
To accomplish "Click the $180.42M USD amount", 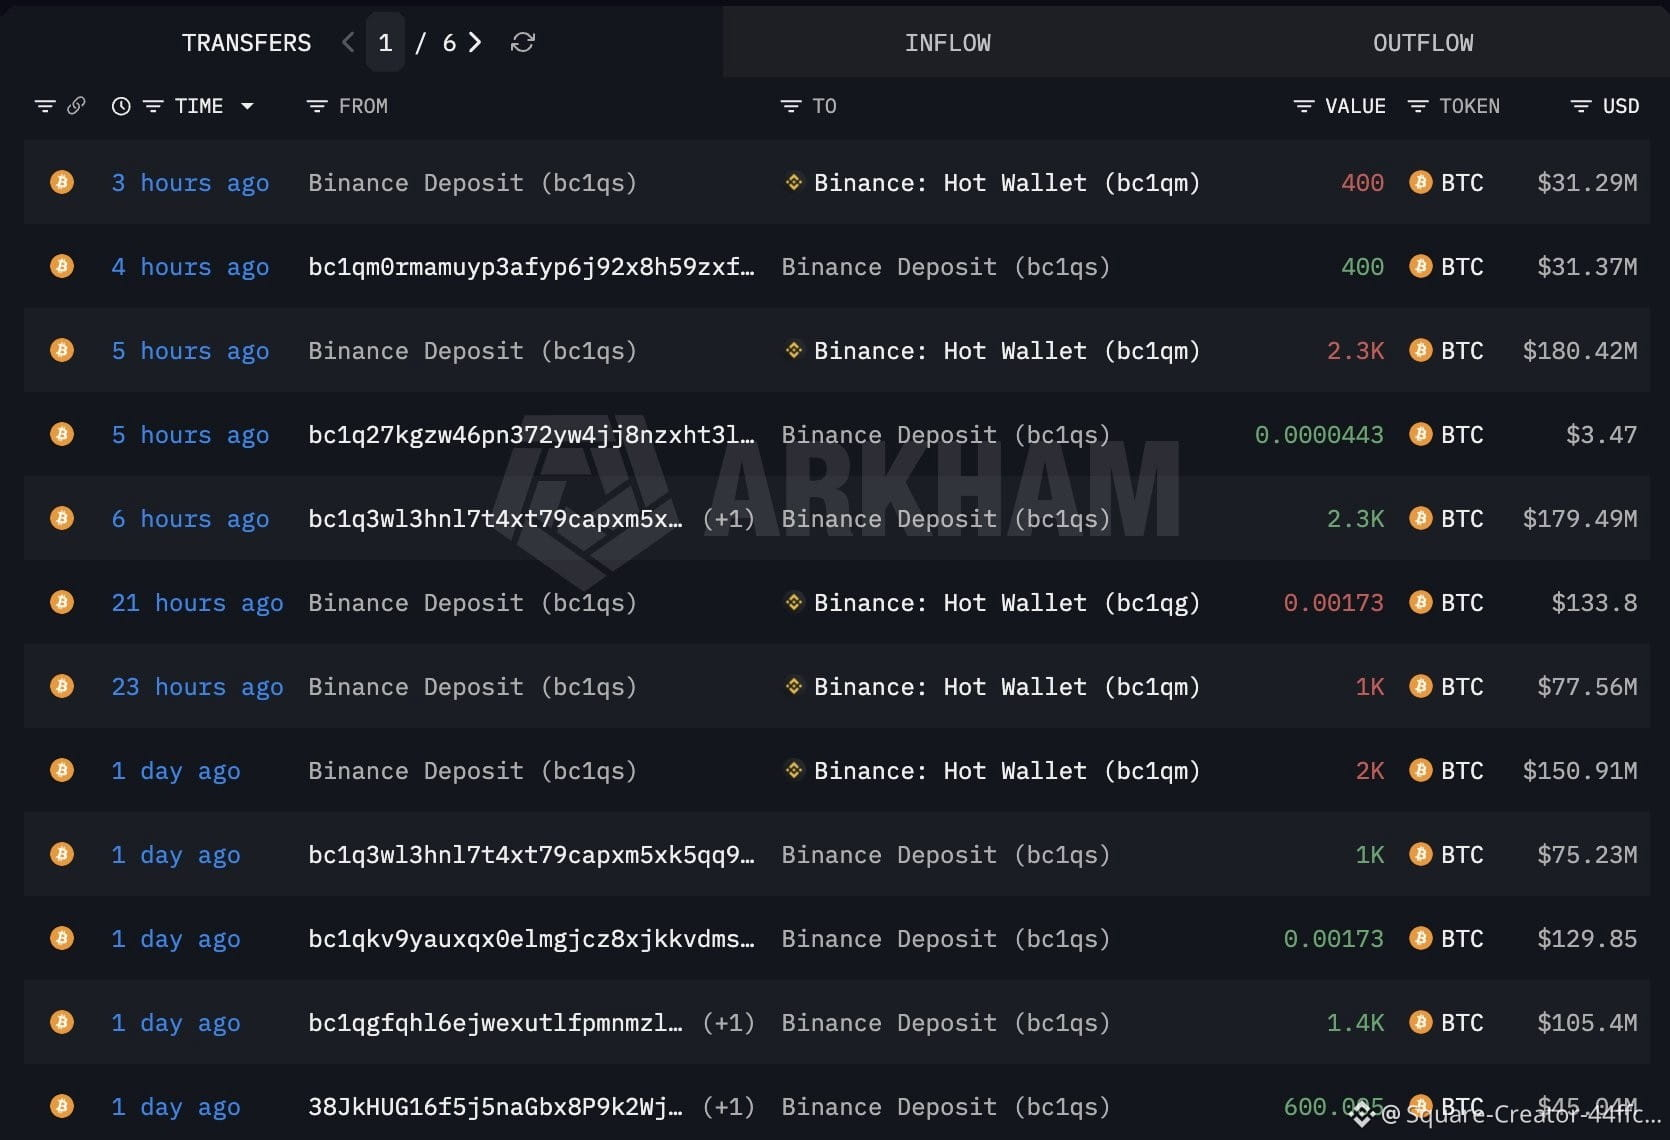I will pyautogui.click(x=1580, y=351).
